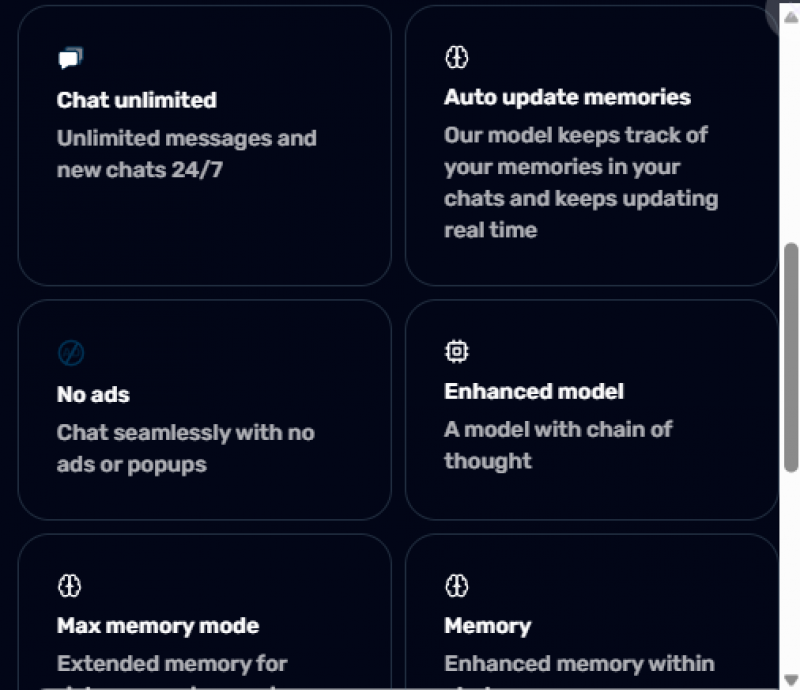Click the scrollbar down arrow

pos(791,679)
